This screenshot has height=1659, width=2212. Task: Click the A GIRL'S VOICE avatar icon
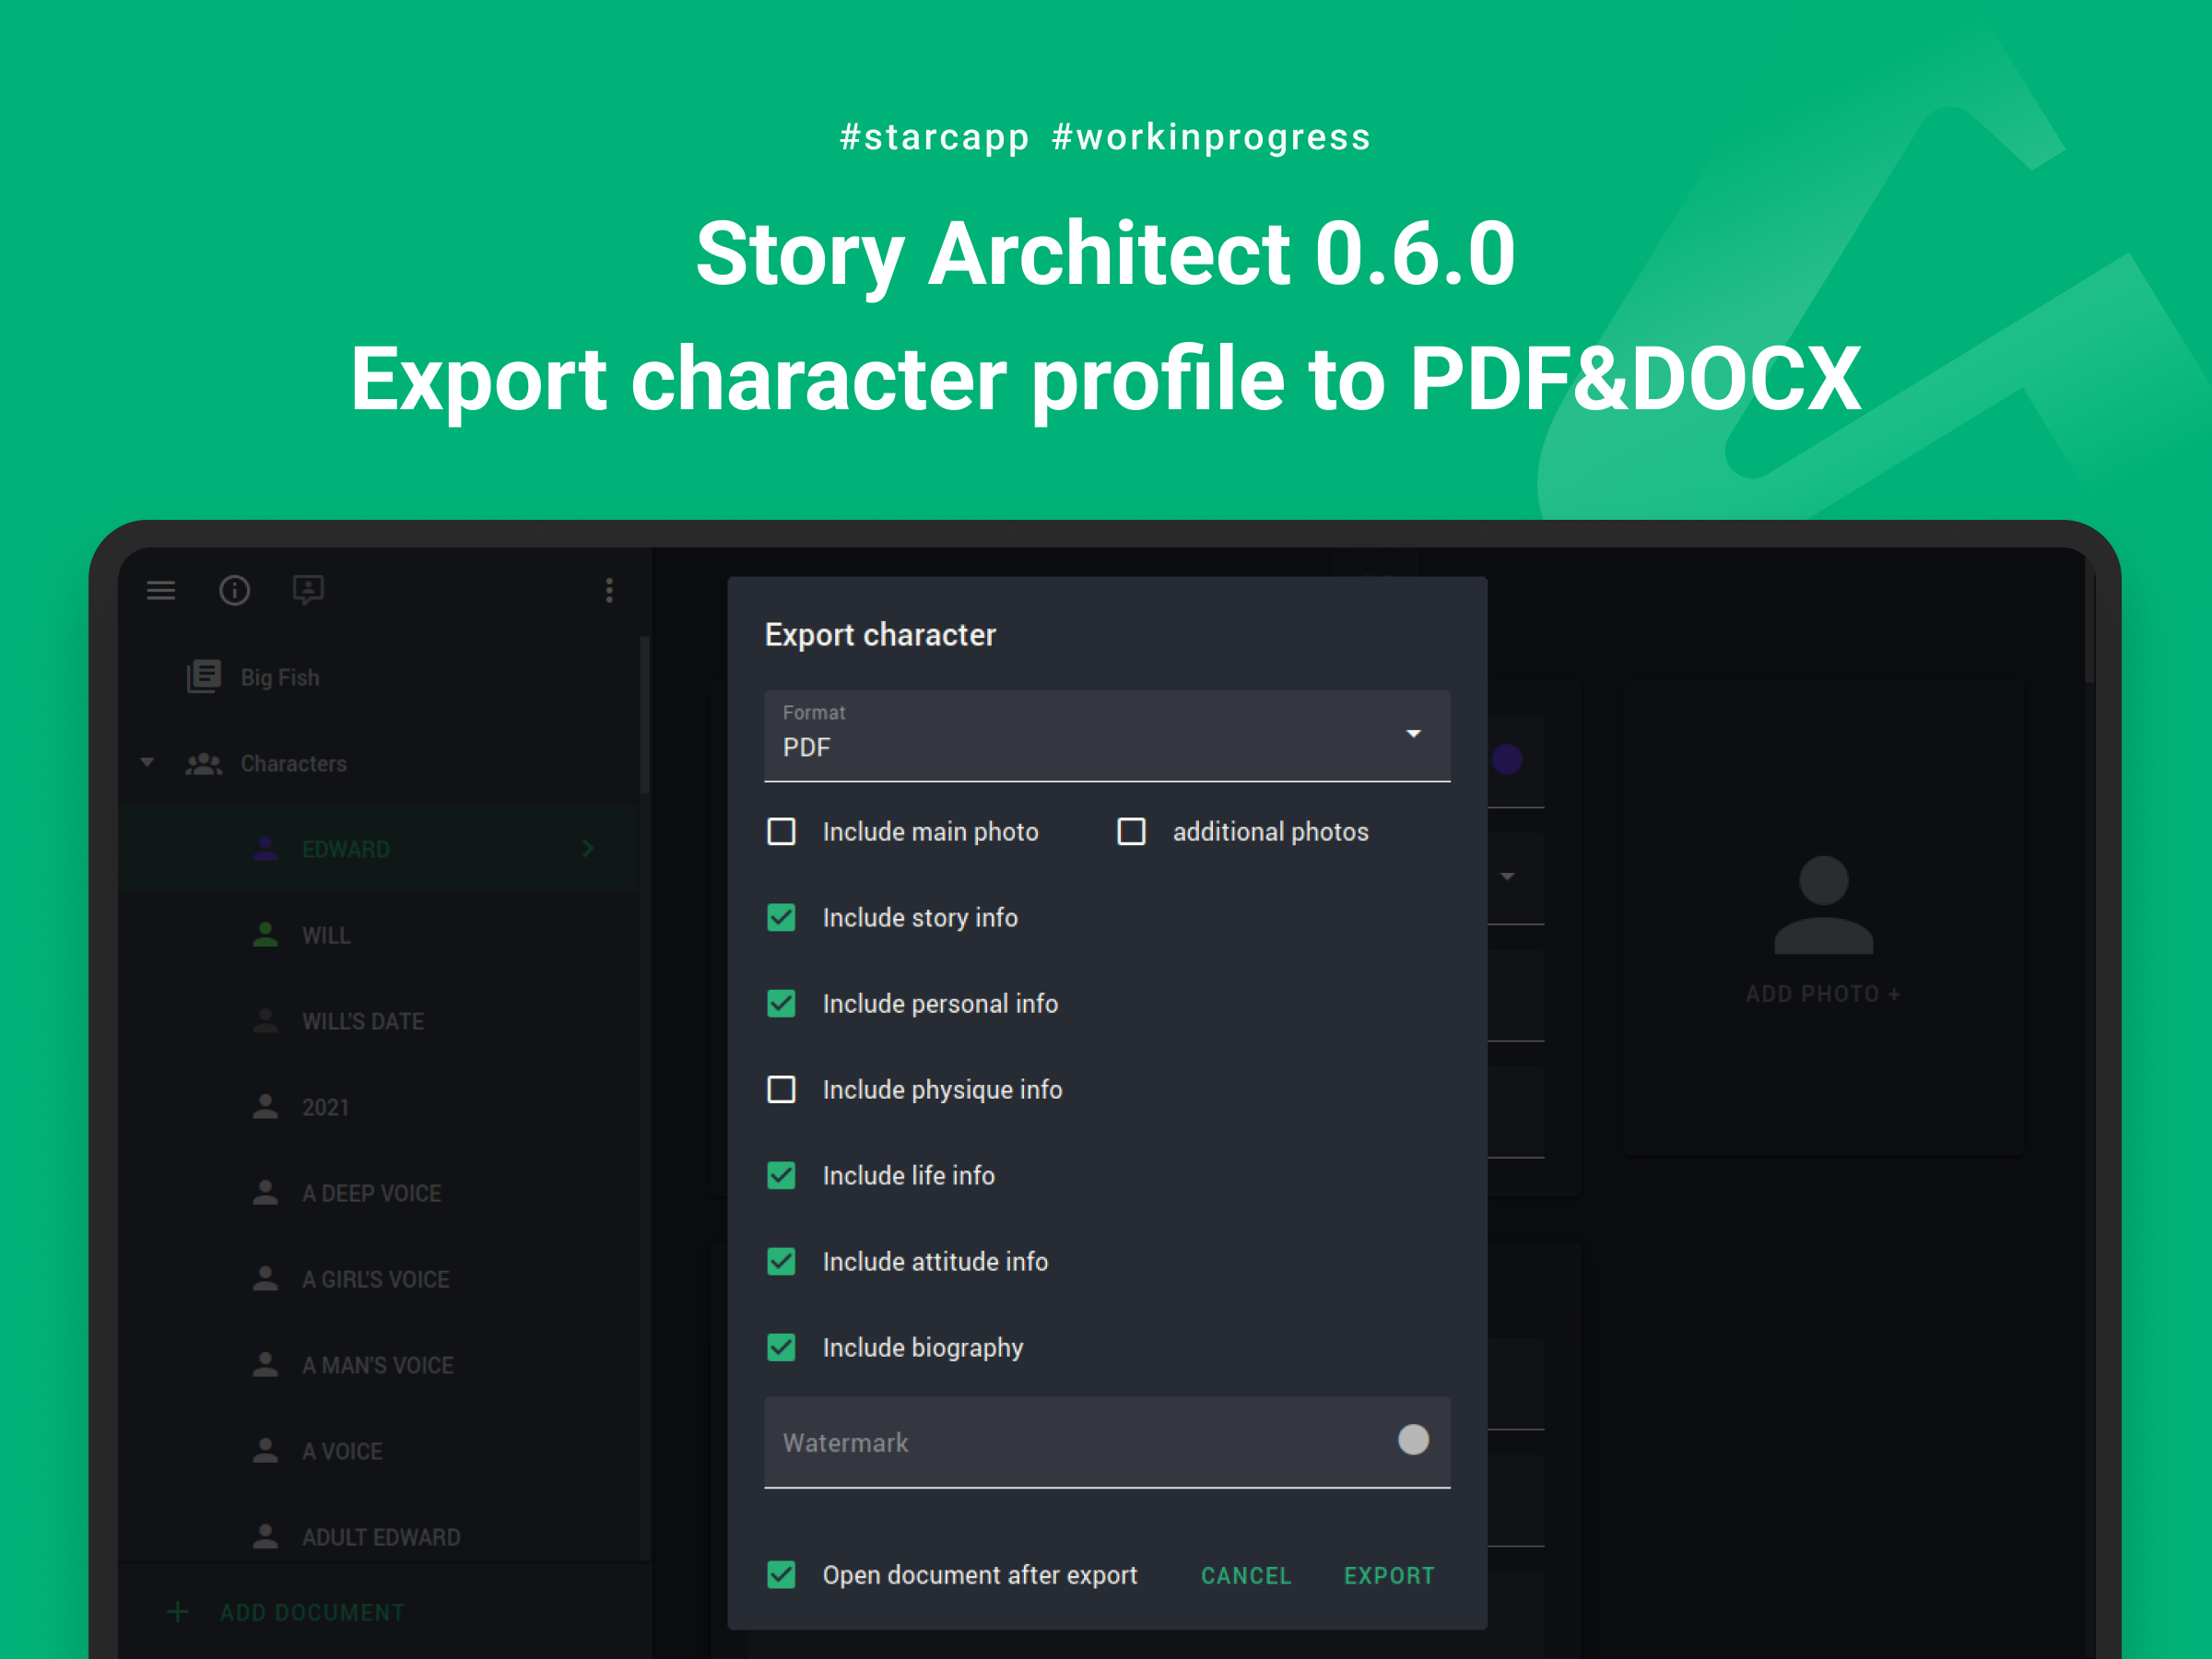[265, 1279]
